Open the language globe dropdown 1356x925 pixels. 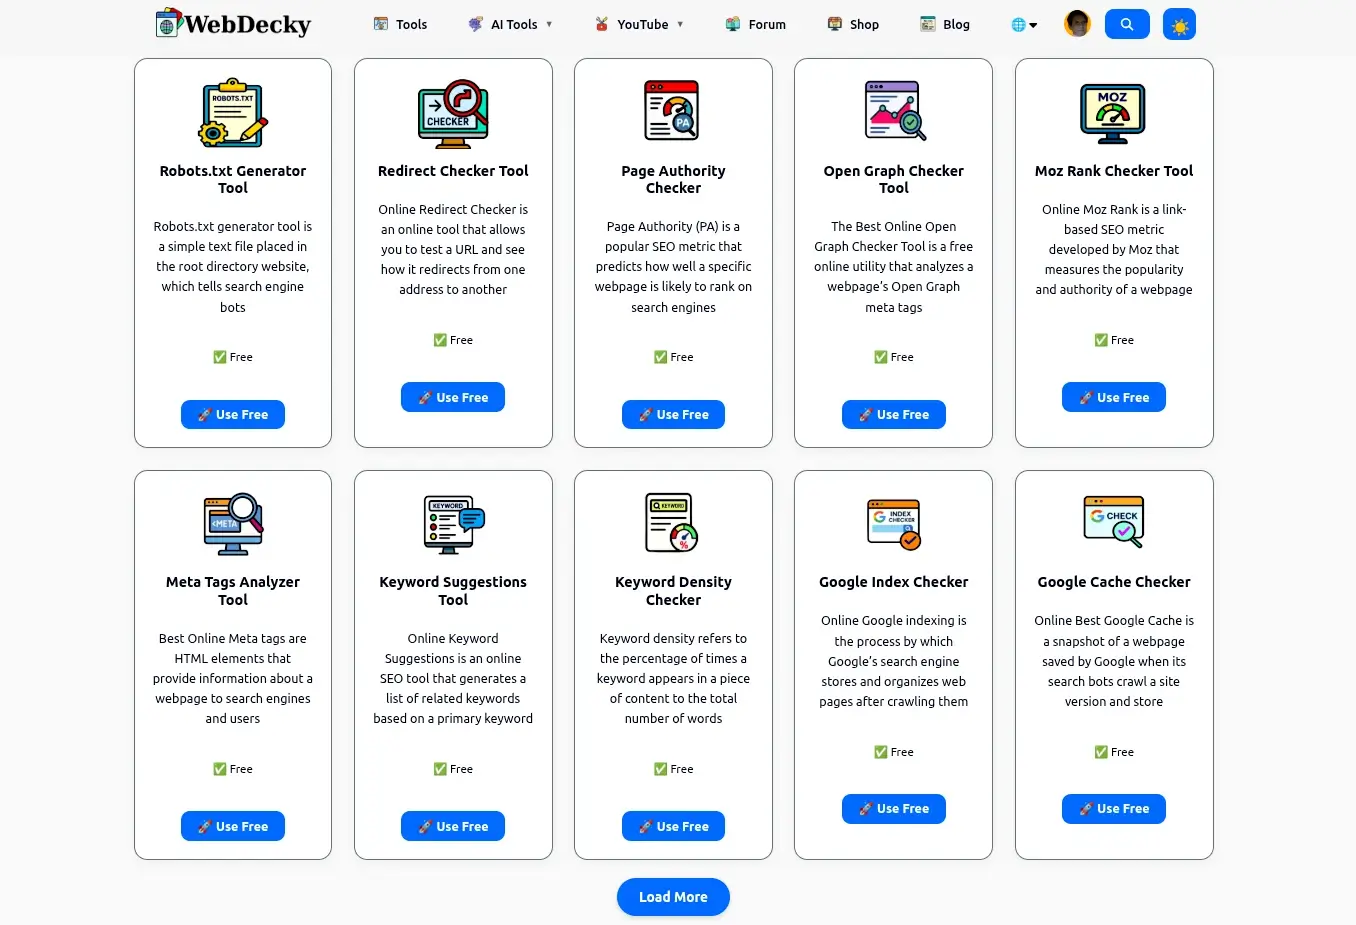[1023, 23]
